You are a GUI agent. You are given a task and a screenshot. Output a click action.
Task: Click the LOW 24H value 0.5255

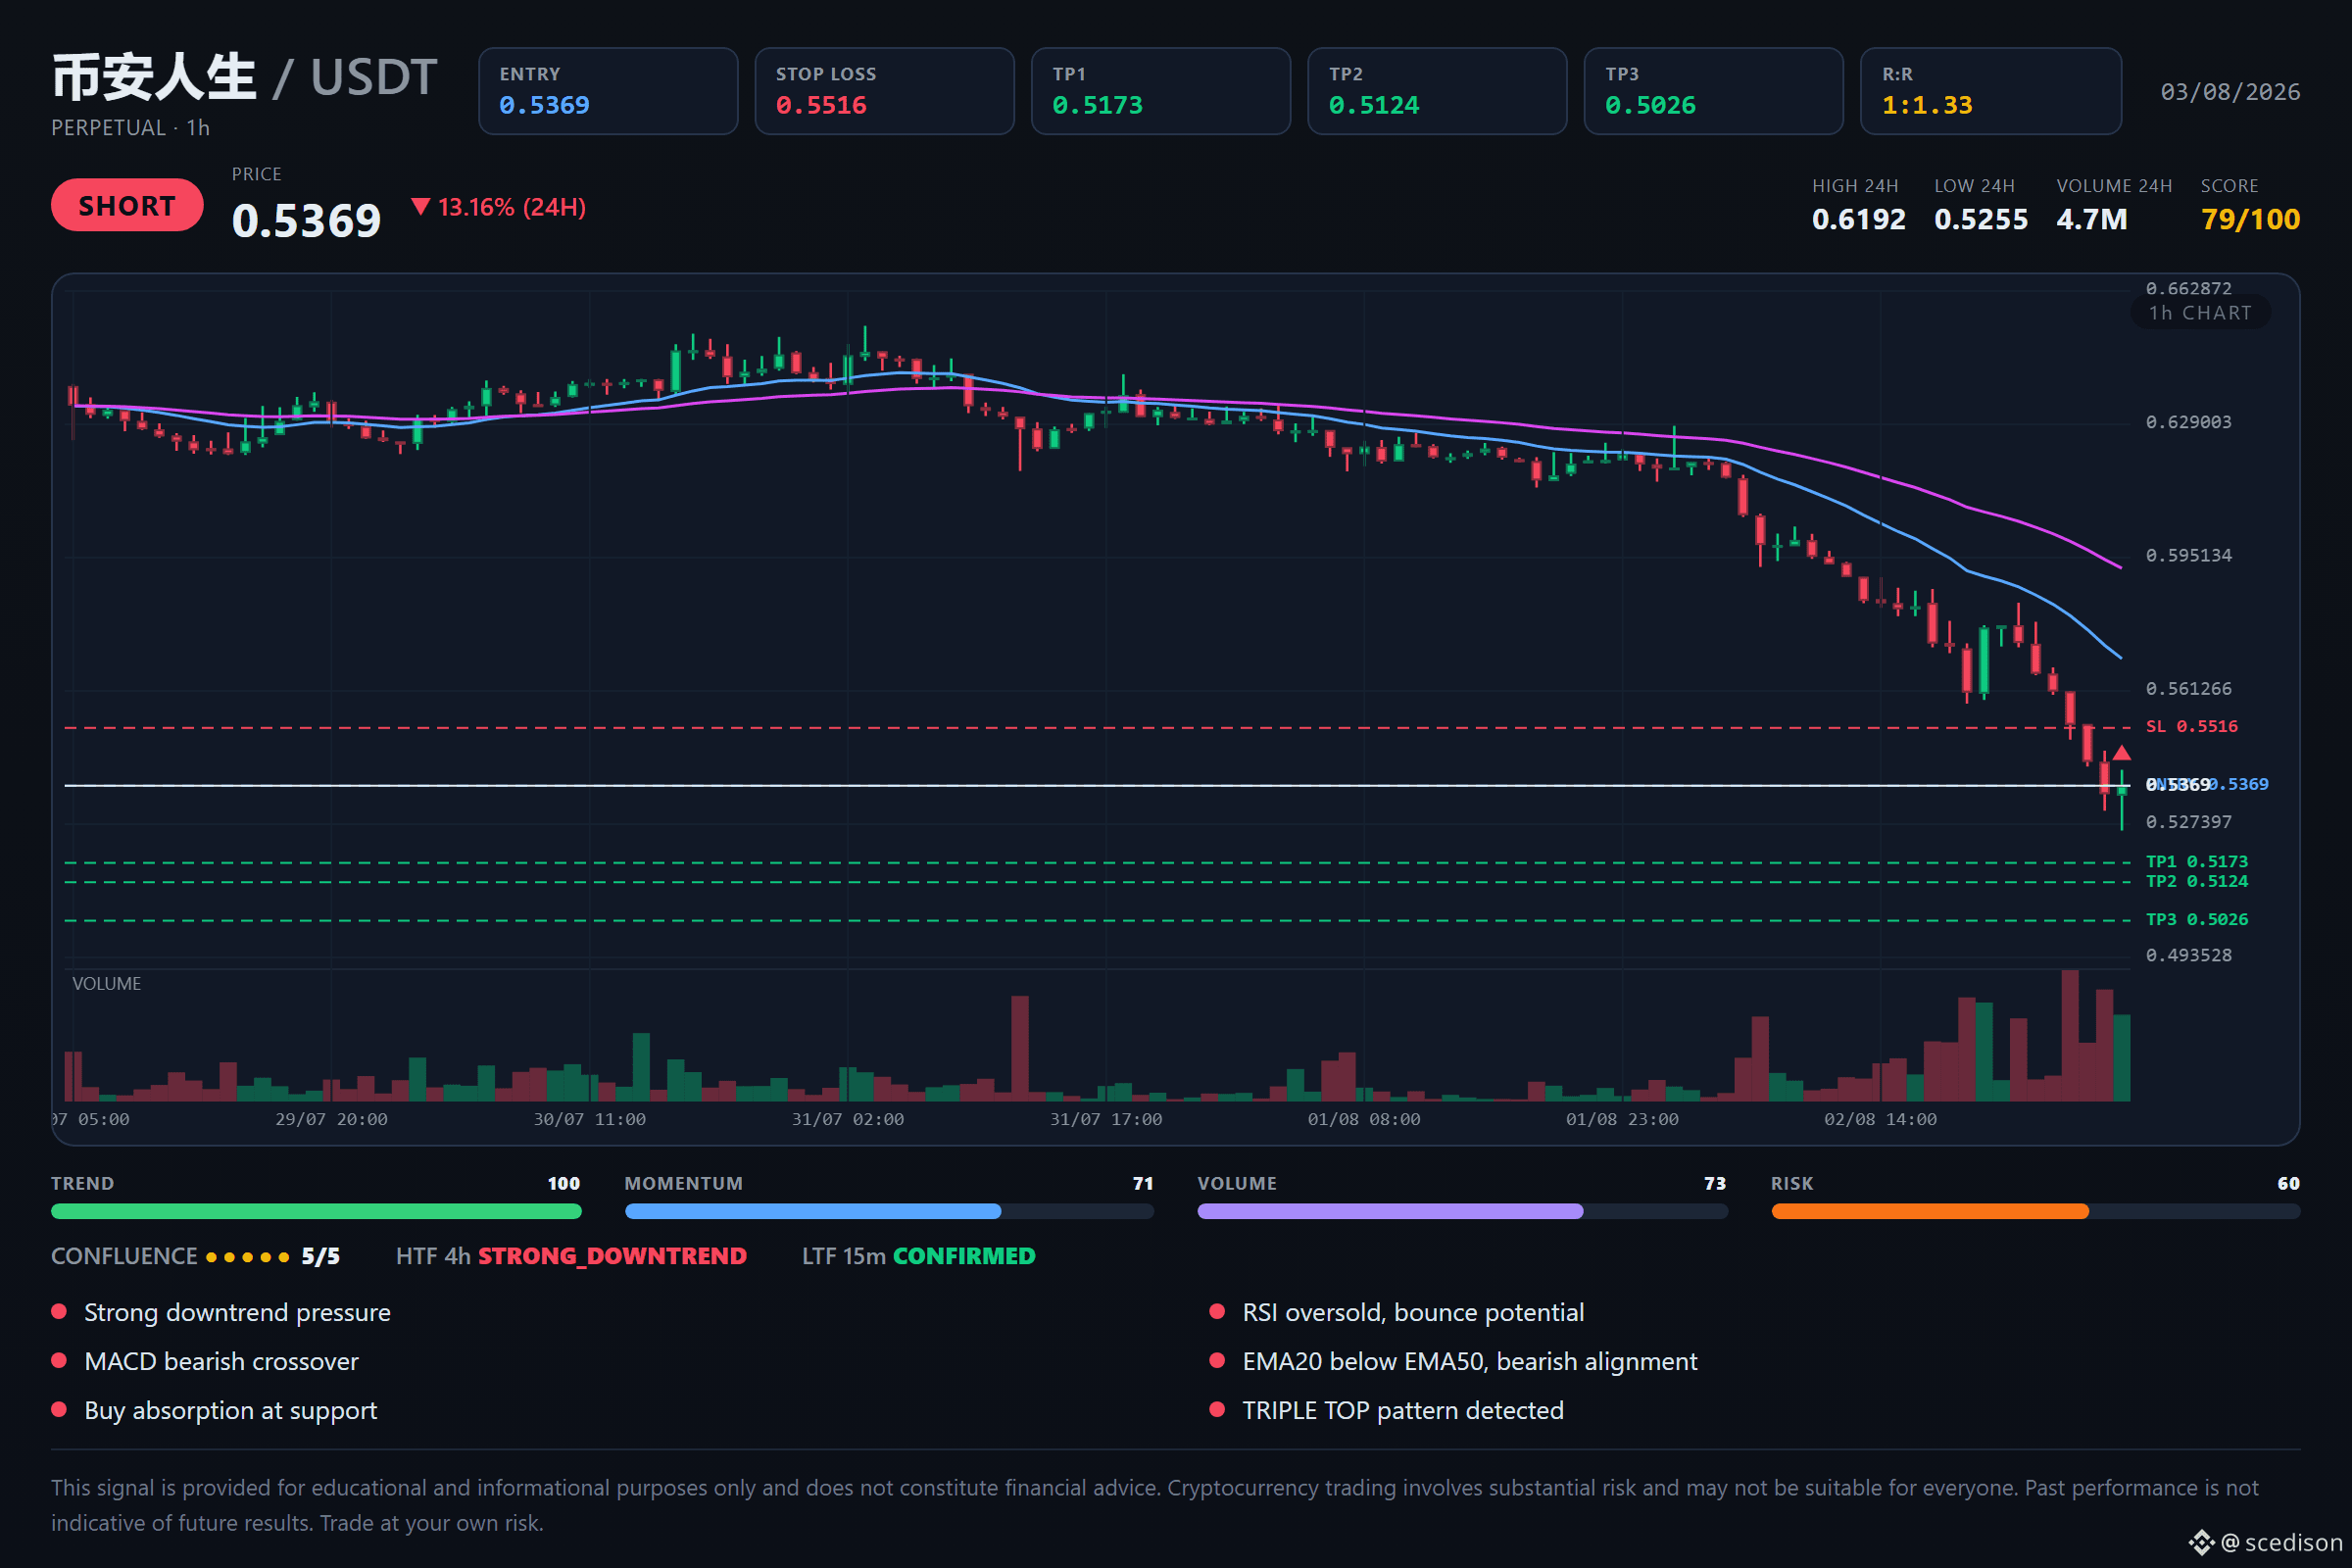[x=1981, y=219]
